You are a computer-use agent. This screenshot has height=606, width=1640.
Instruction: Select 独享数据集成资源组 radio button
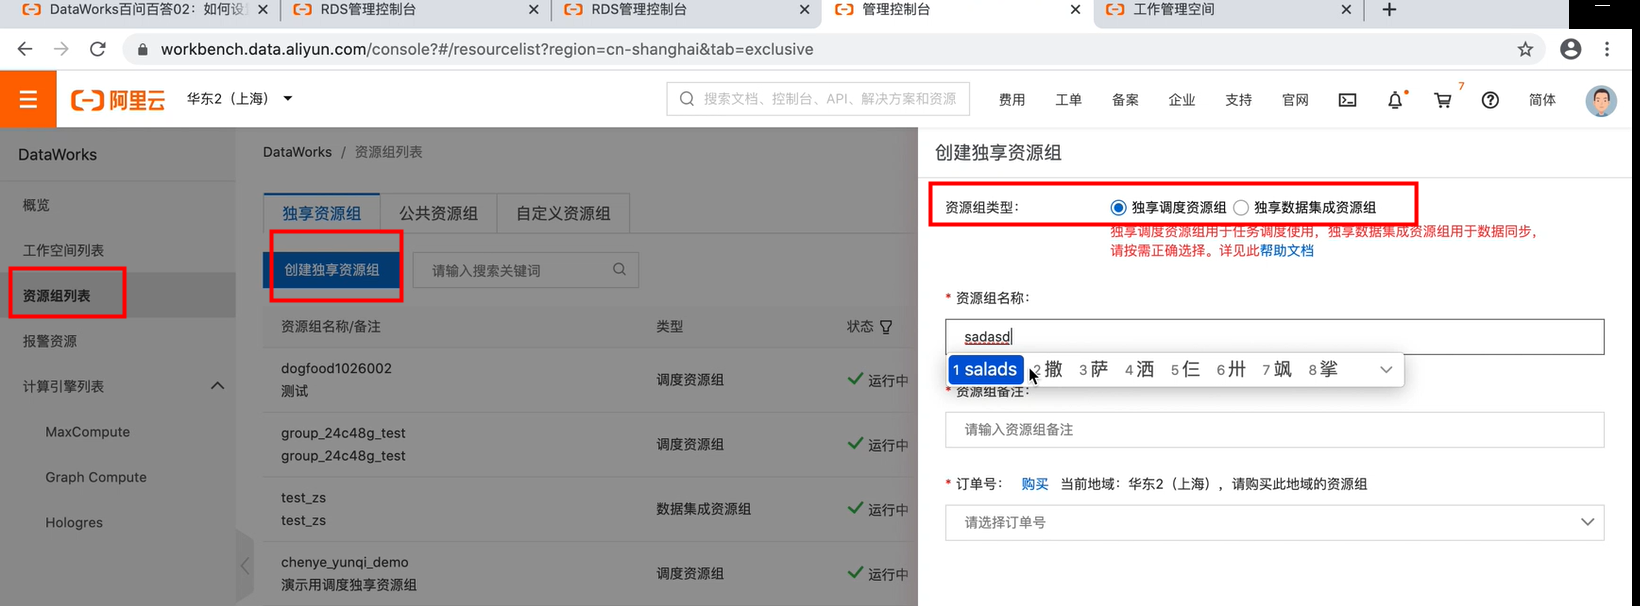(1241, 208)
